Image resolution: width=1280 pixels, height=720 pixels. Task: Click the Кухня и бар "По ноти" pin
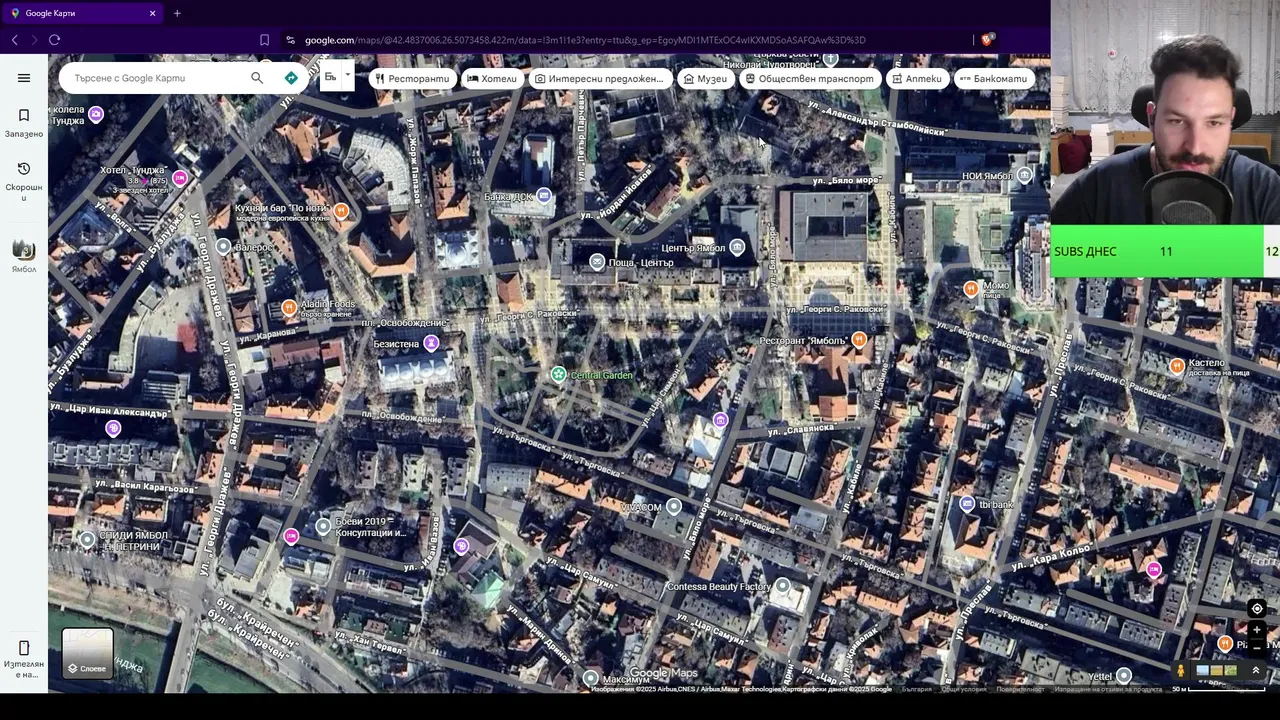[x=341, y=211]
